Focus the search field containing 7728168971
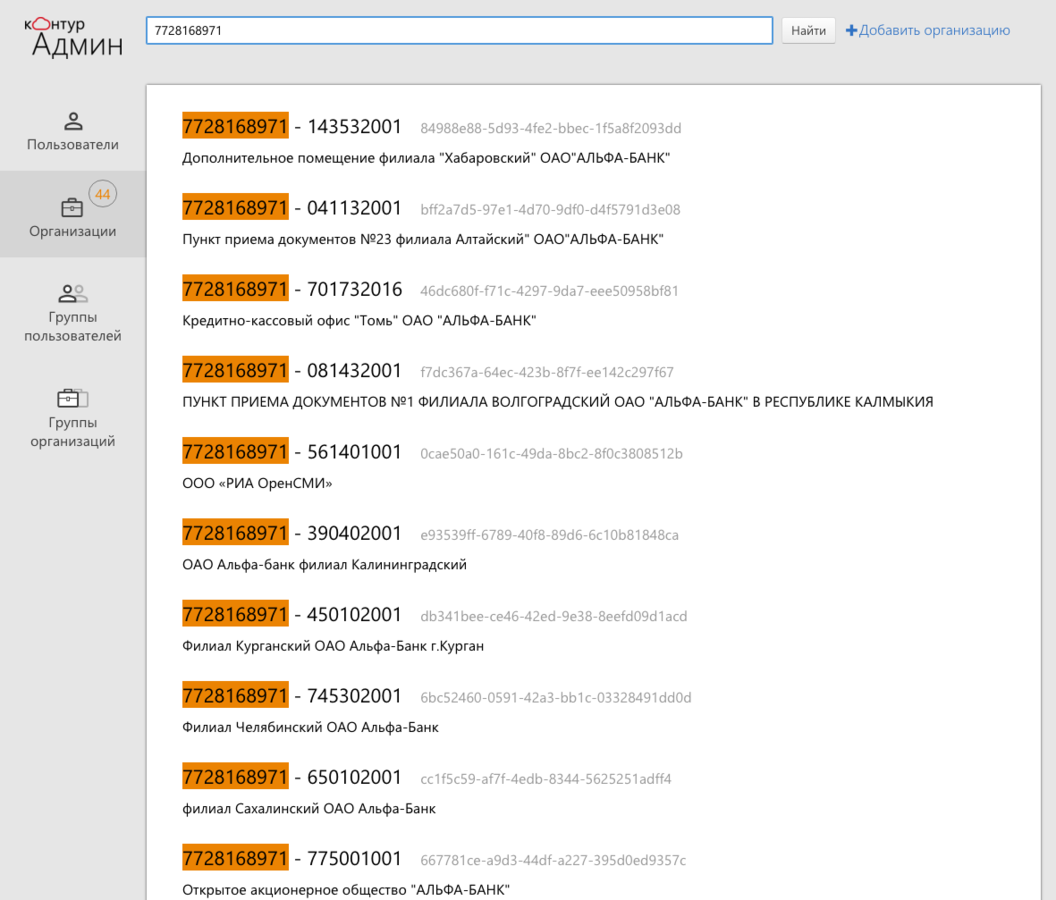The height and width of the screenshot is (900, 1056). pyautogui.click(x=459, y=30)
